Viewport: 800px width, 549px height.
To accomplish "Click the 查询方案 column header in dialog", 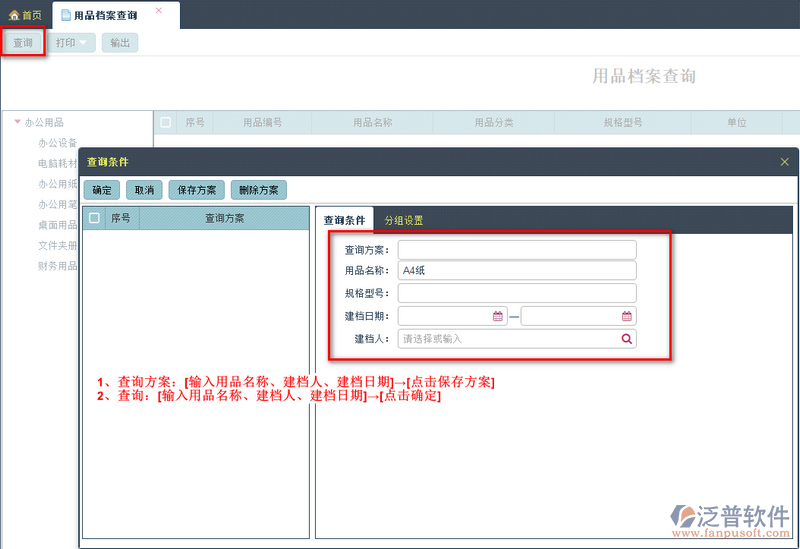I will point(224,218).
